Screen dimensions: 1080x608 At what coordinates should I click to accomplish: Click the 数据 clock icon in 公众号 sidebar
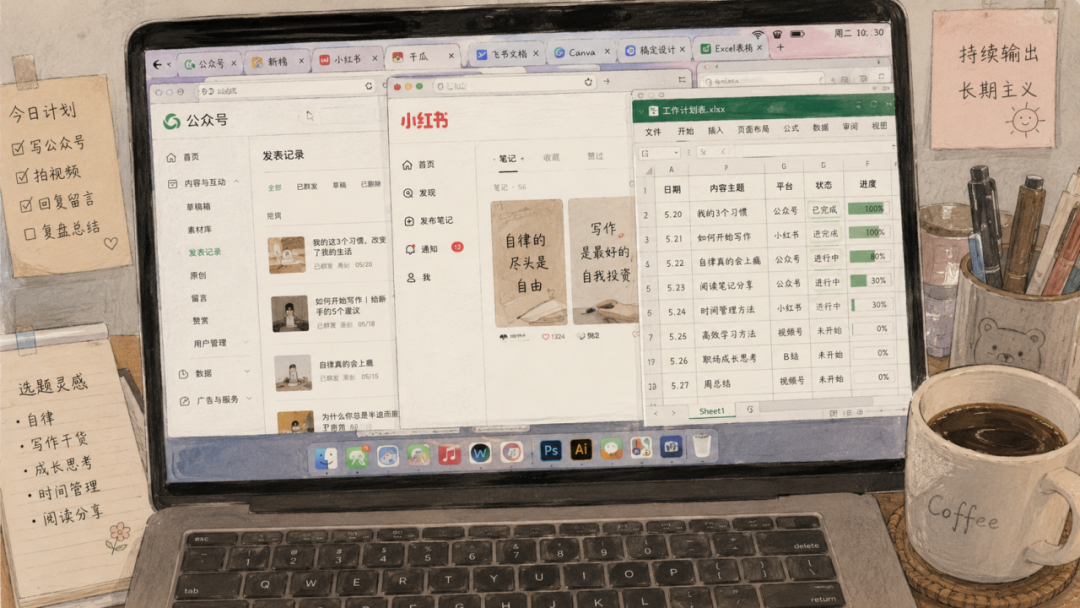[x=183, y=374]
